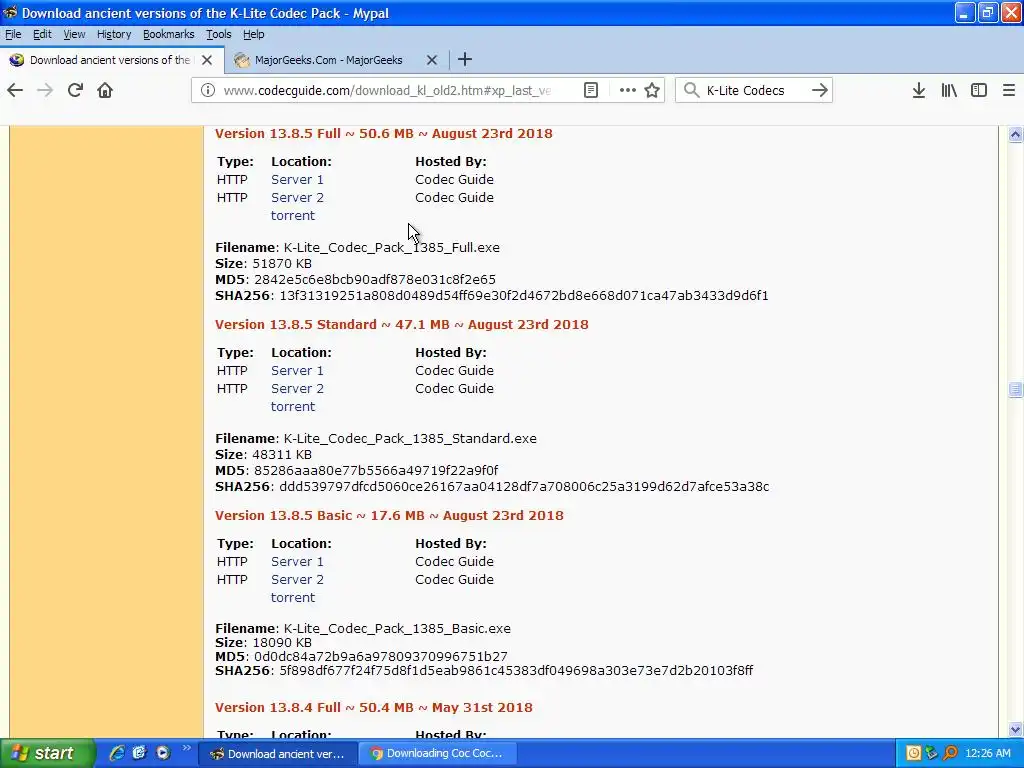Toggle reader view icon
The image size is (1024, 768).
pyautogui.click(x=591, y=90)
